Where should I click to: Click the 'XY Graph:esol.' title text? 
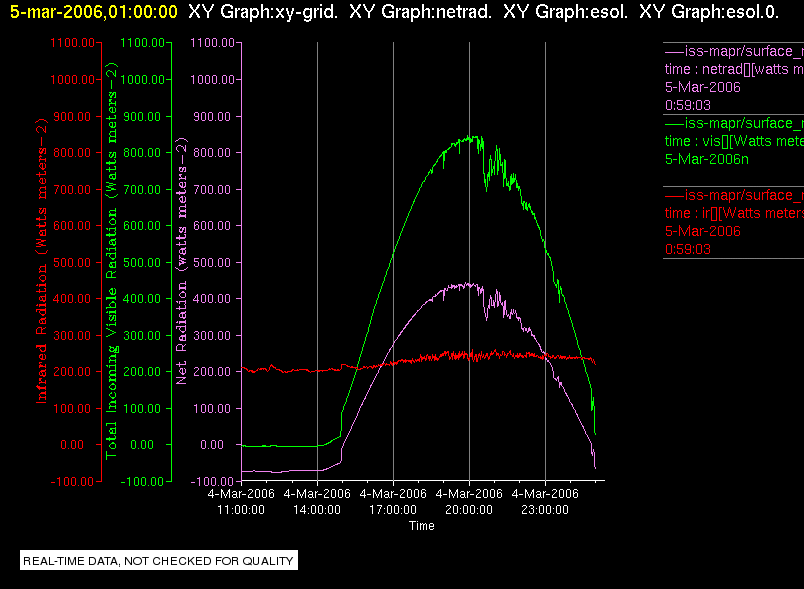[566, 11]
